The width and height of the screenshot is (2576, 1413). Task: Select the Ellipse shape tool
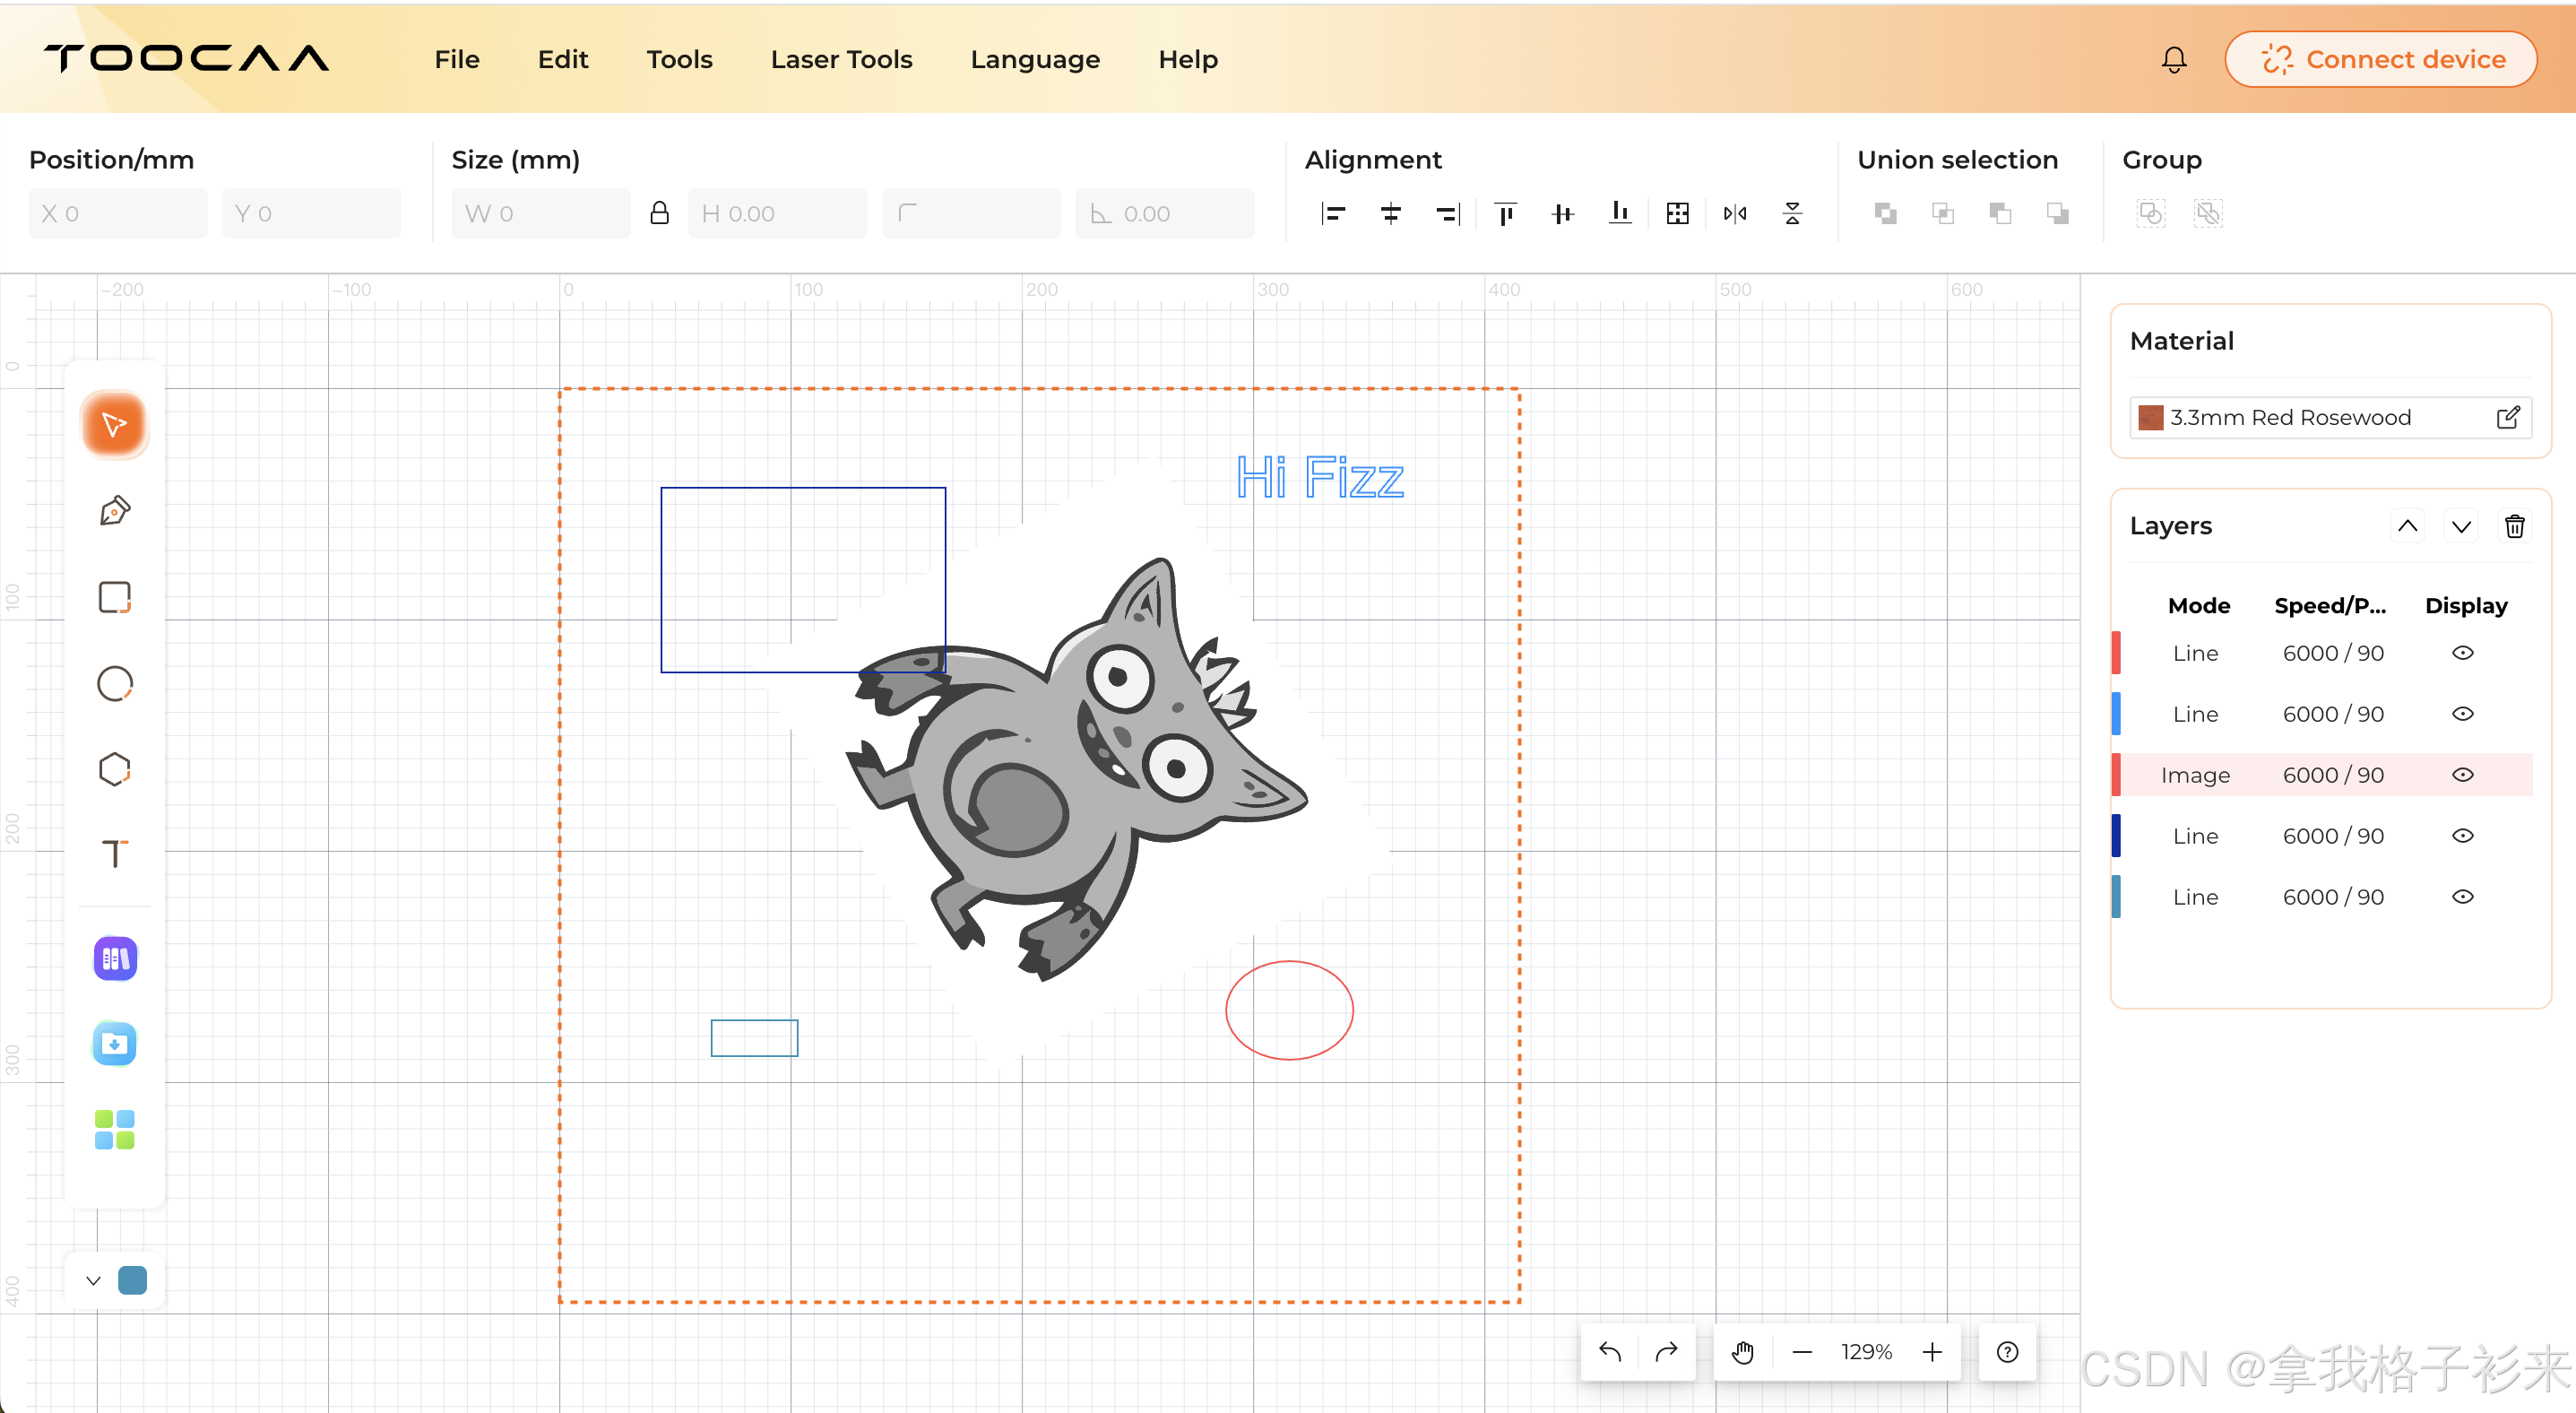114,683
